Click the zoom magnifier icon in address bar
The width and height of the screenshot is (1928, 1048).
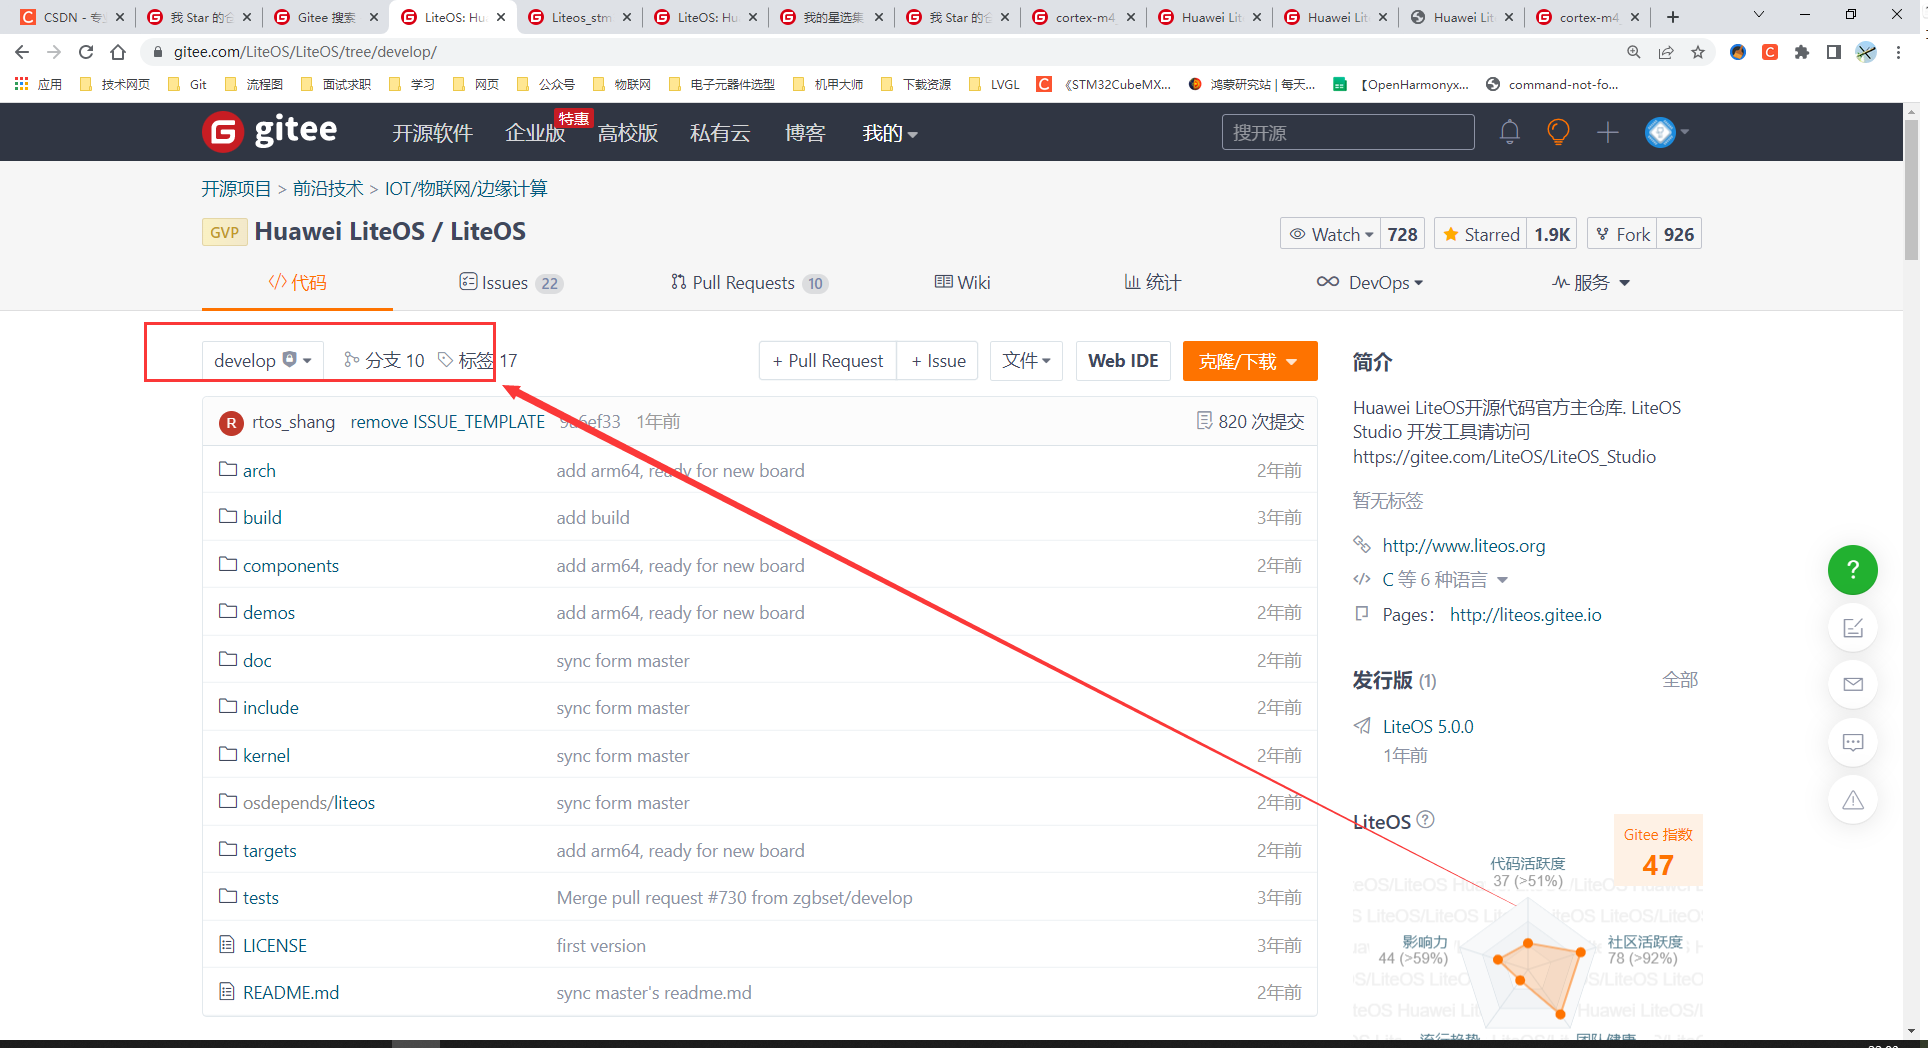1634,52
